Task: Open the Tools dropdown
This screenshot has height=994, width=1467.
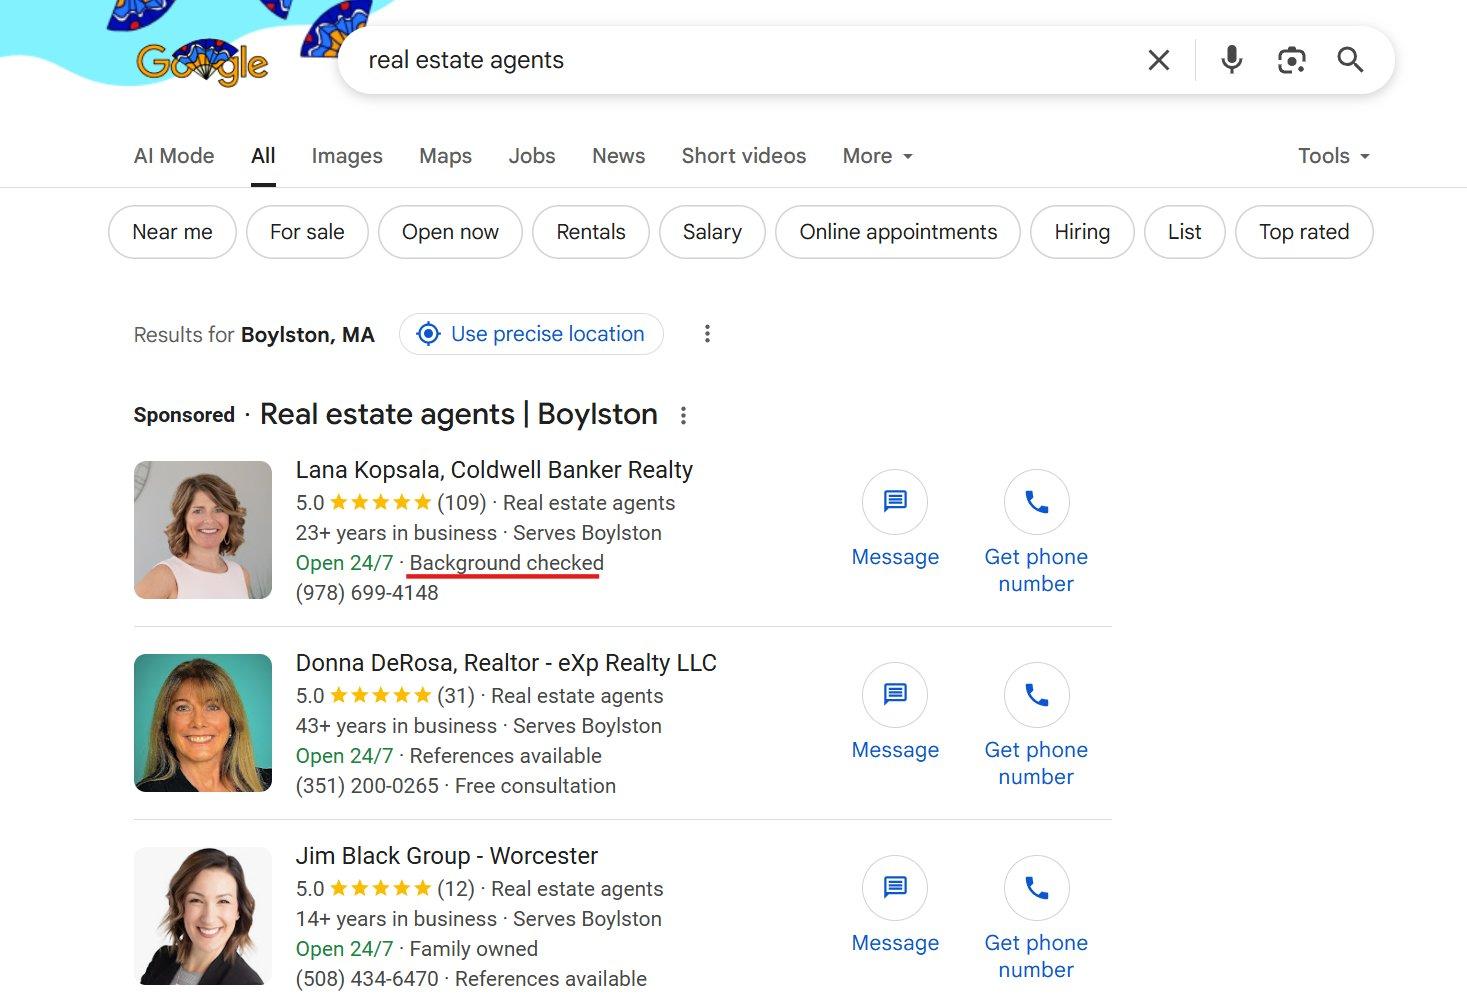Action: 1334,156
